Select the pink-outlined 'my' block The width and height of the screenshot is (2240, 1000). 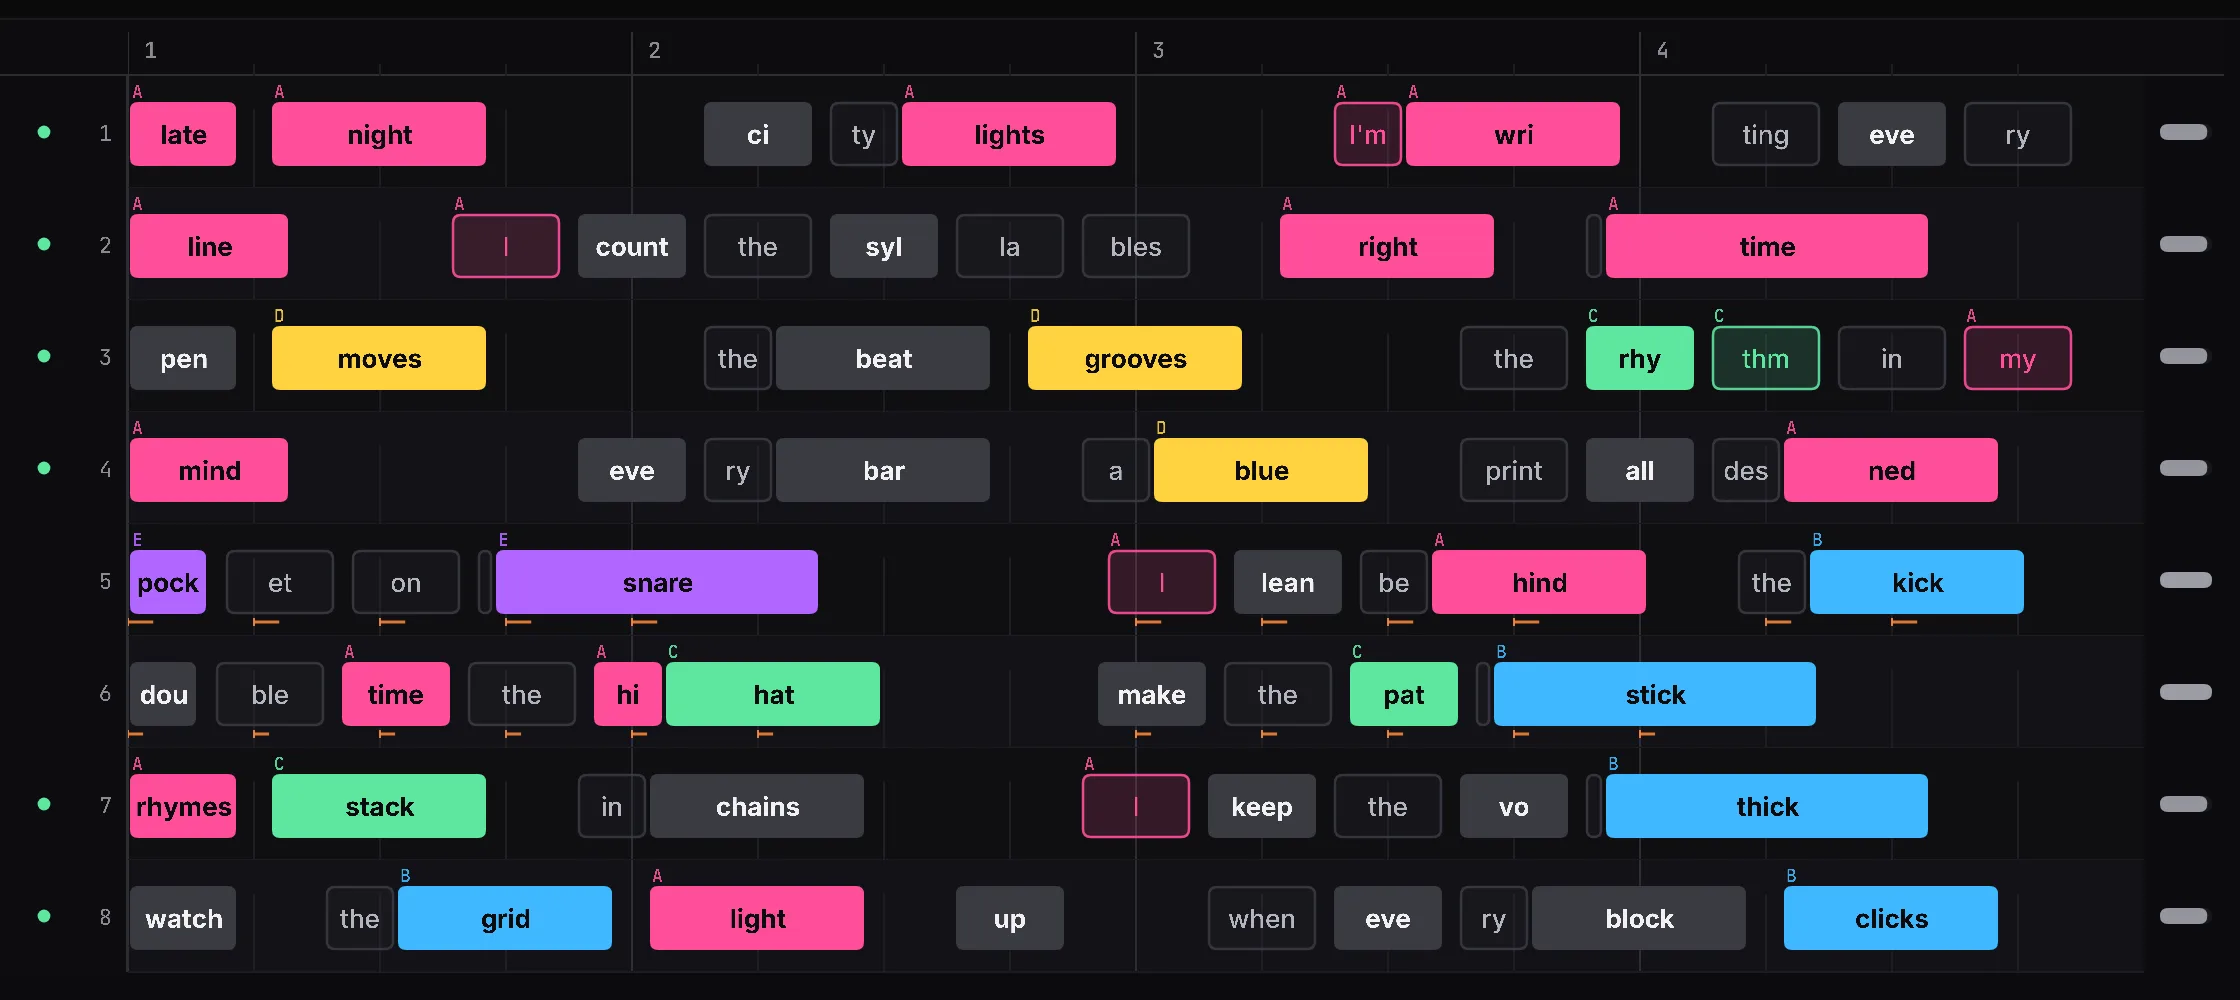[2018, 358]
